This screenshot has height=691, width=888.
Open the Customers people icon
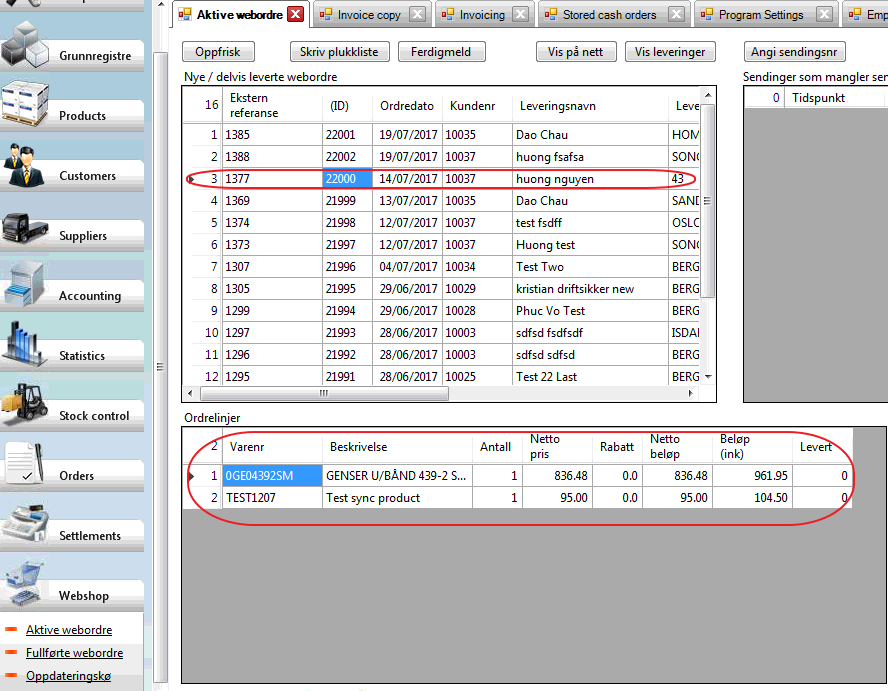(x=23, y=165)
